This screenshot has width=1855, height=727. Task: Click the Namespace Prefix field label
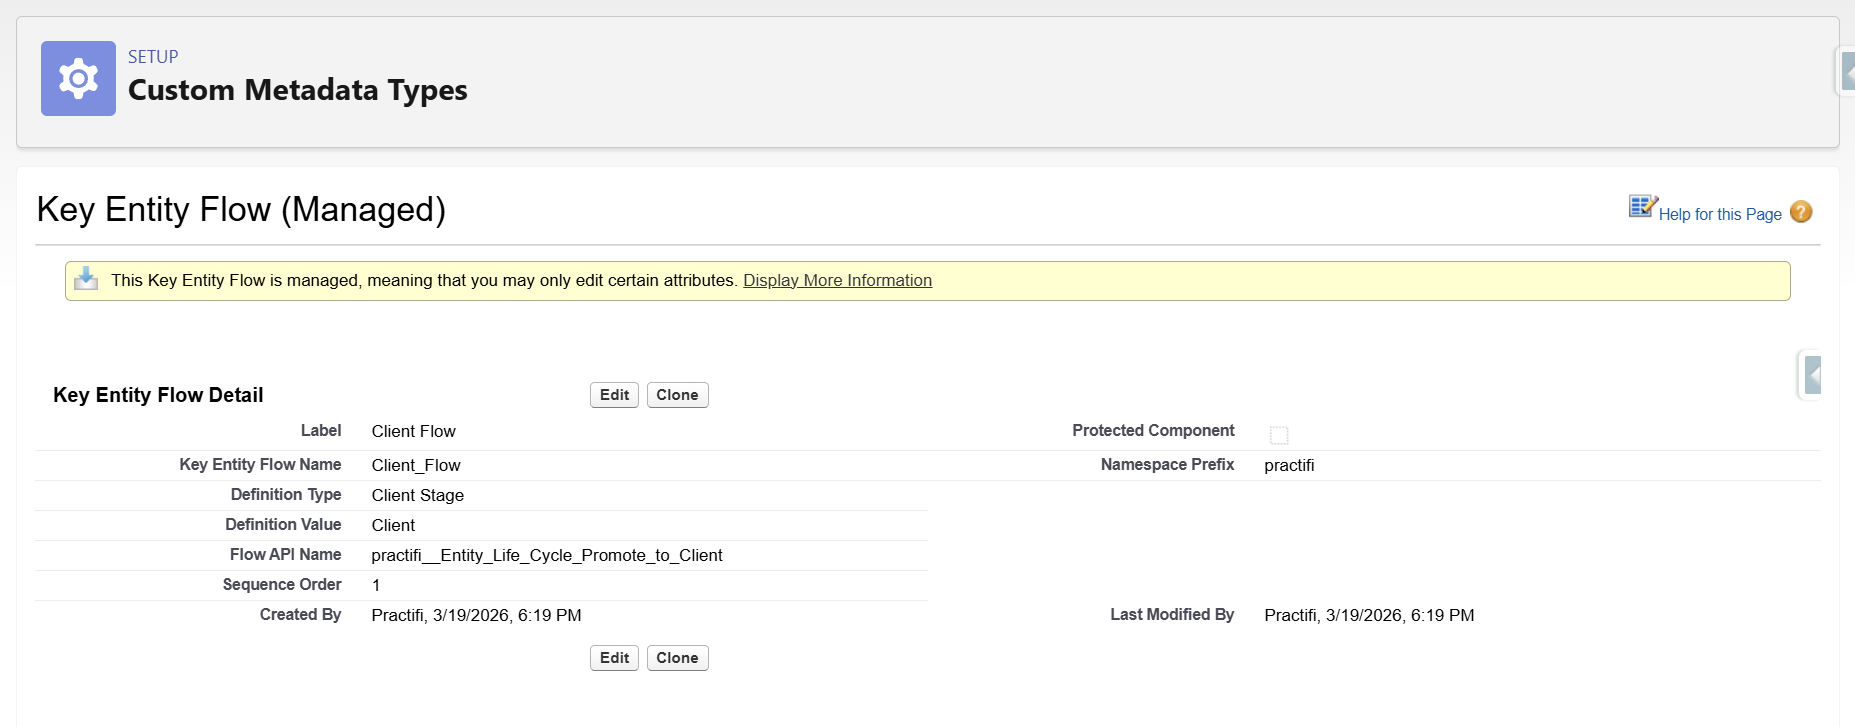(1167, 464)
